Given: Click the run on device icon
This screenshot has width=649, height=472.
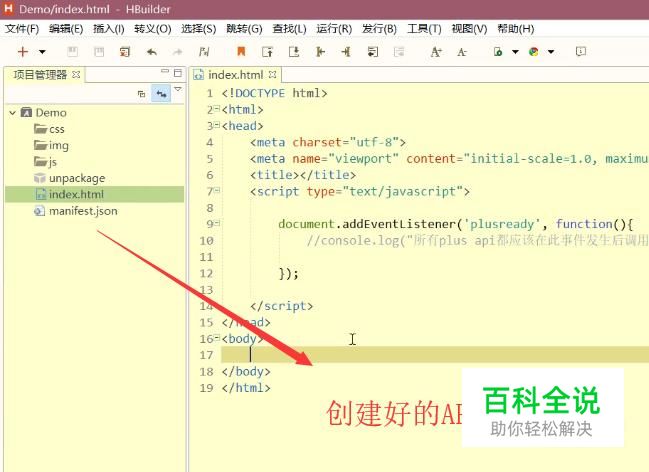Looking at the screenshot, I should (x=498, y=52).
